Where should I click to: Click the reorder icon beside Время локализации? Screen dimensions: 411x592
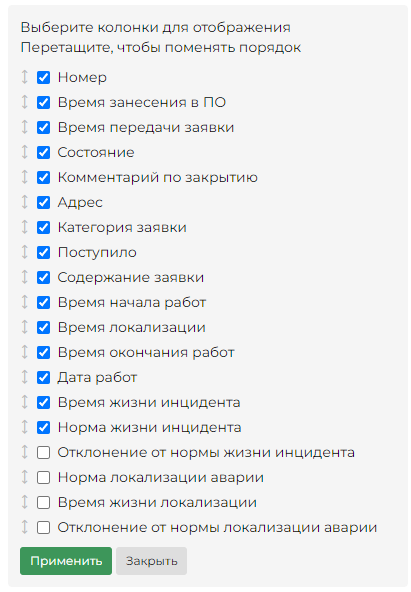[25, 327]
